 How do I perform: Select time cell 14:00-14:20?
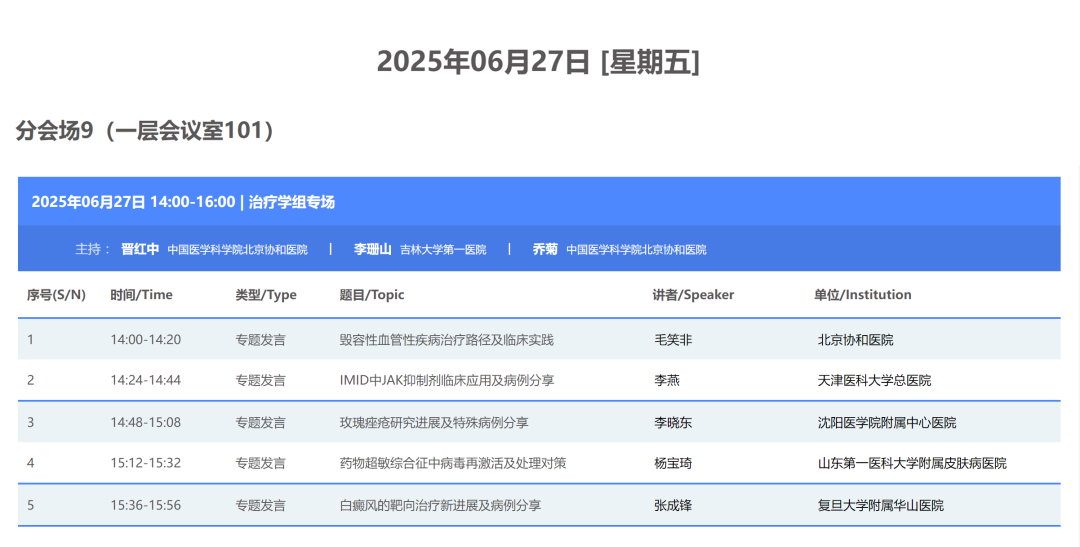[145, 340]
